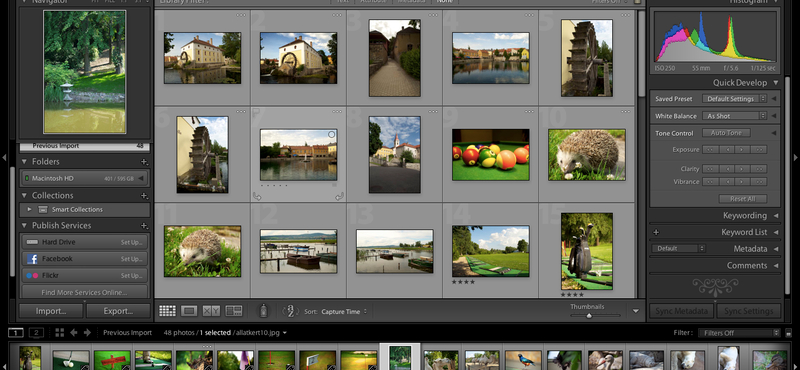Click the Auto Tone button
The height and width of the screenshot is (370, 800).
point(727,133)
